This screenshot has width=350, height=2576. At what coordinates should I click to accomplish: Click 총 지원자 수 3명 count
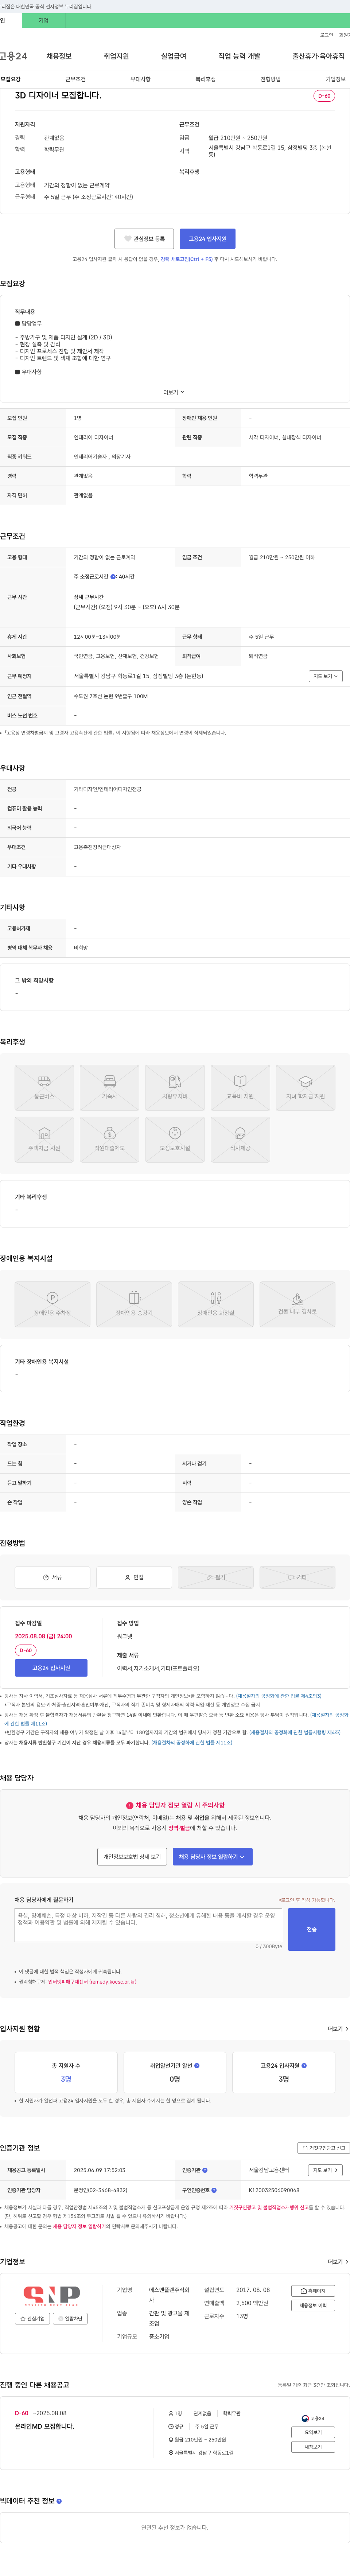tap(66, 2079)
